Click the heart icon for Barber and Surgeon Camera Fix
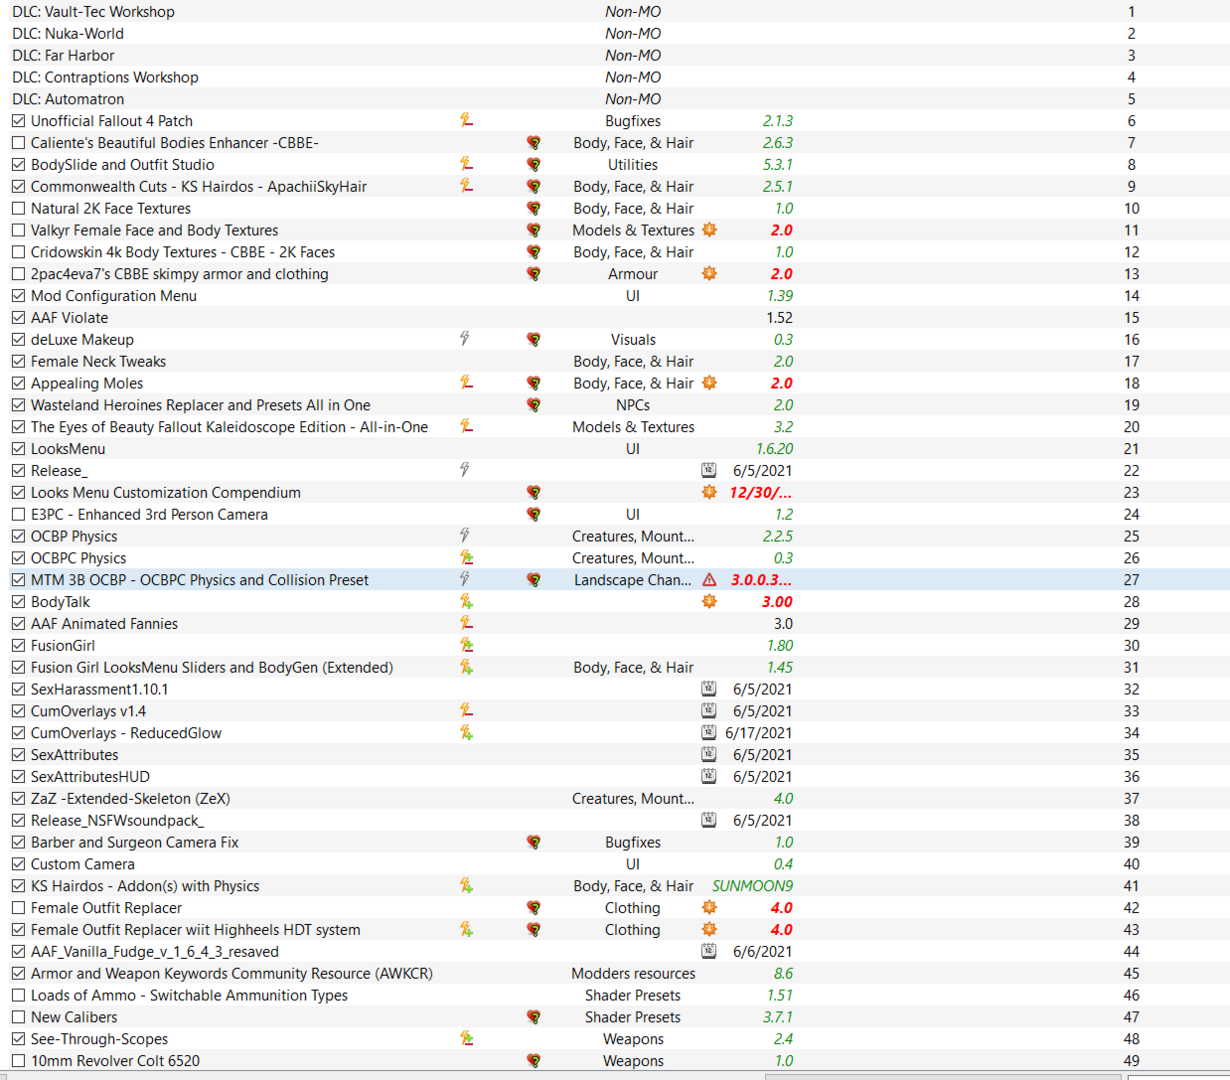 tap(534, 843)
